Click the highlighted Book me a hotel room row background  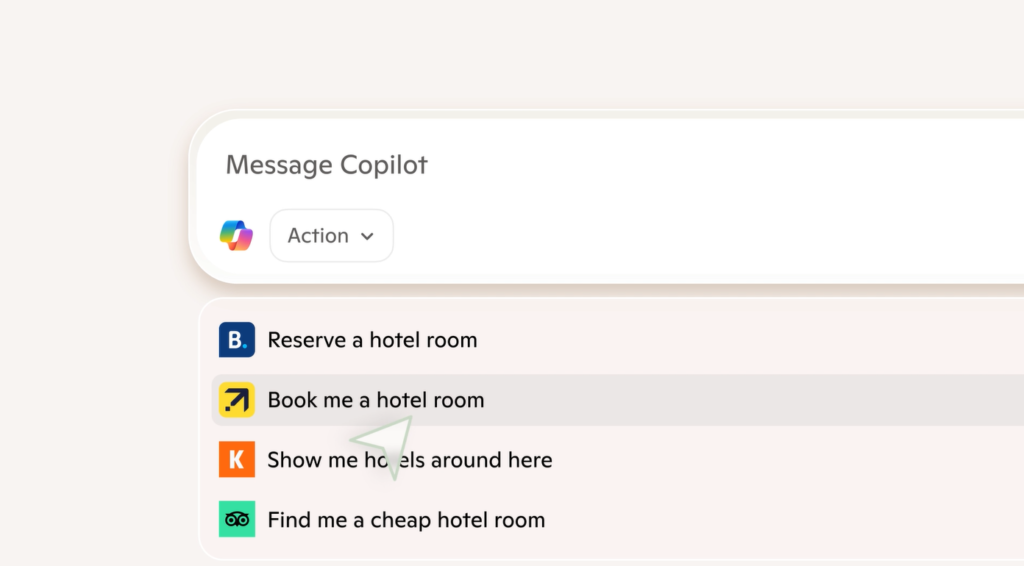point(618,400)
